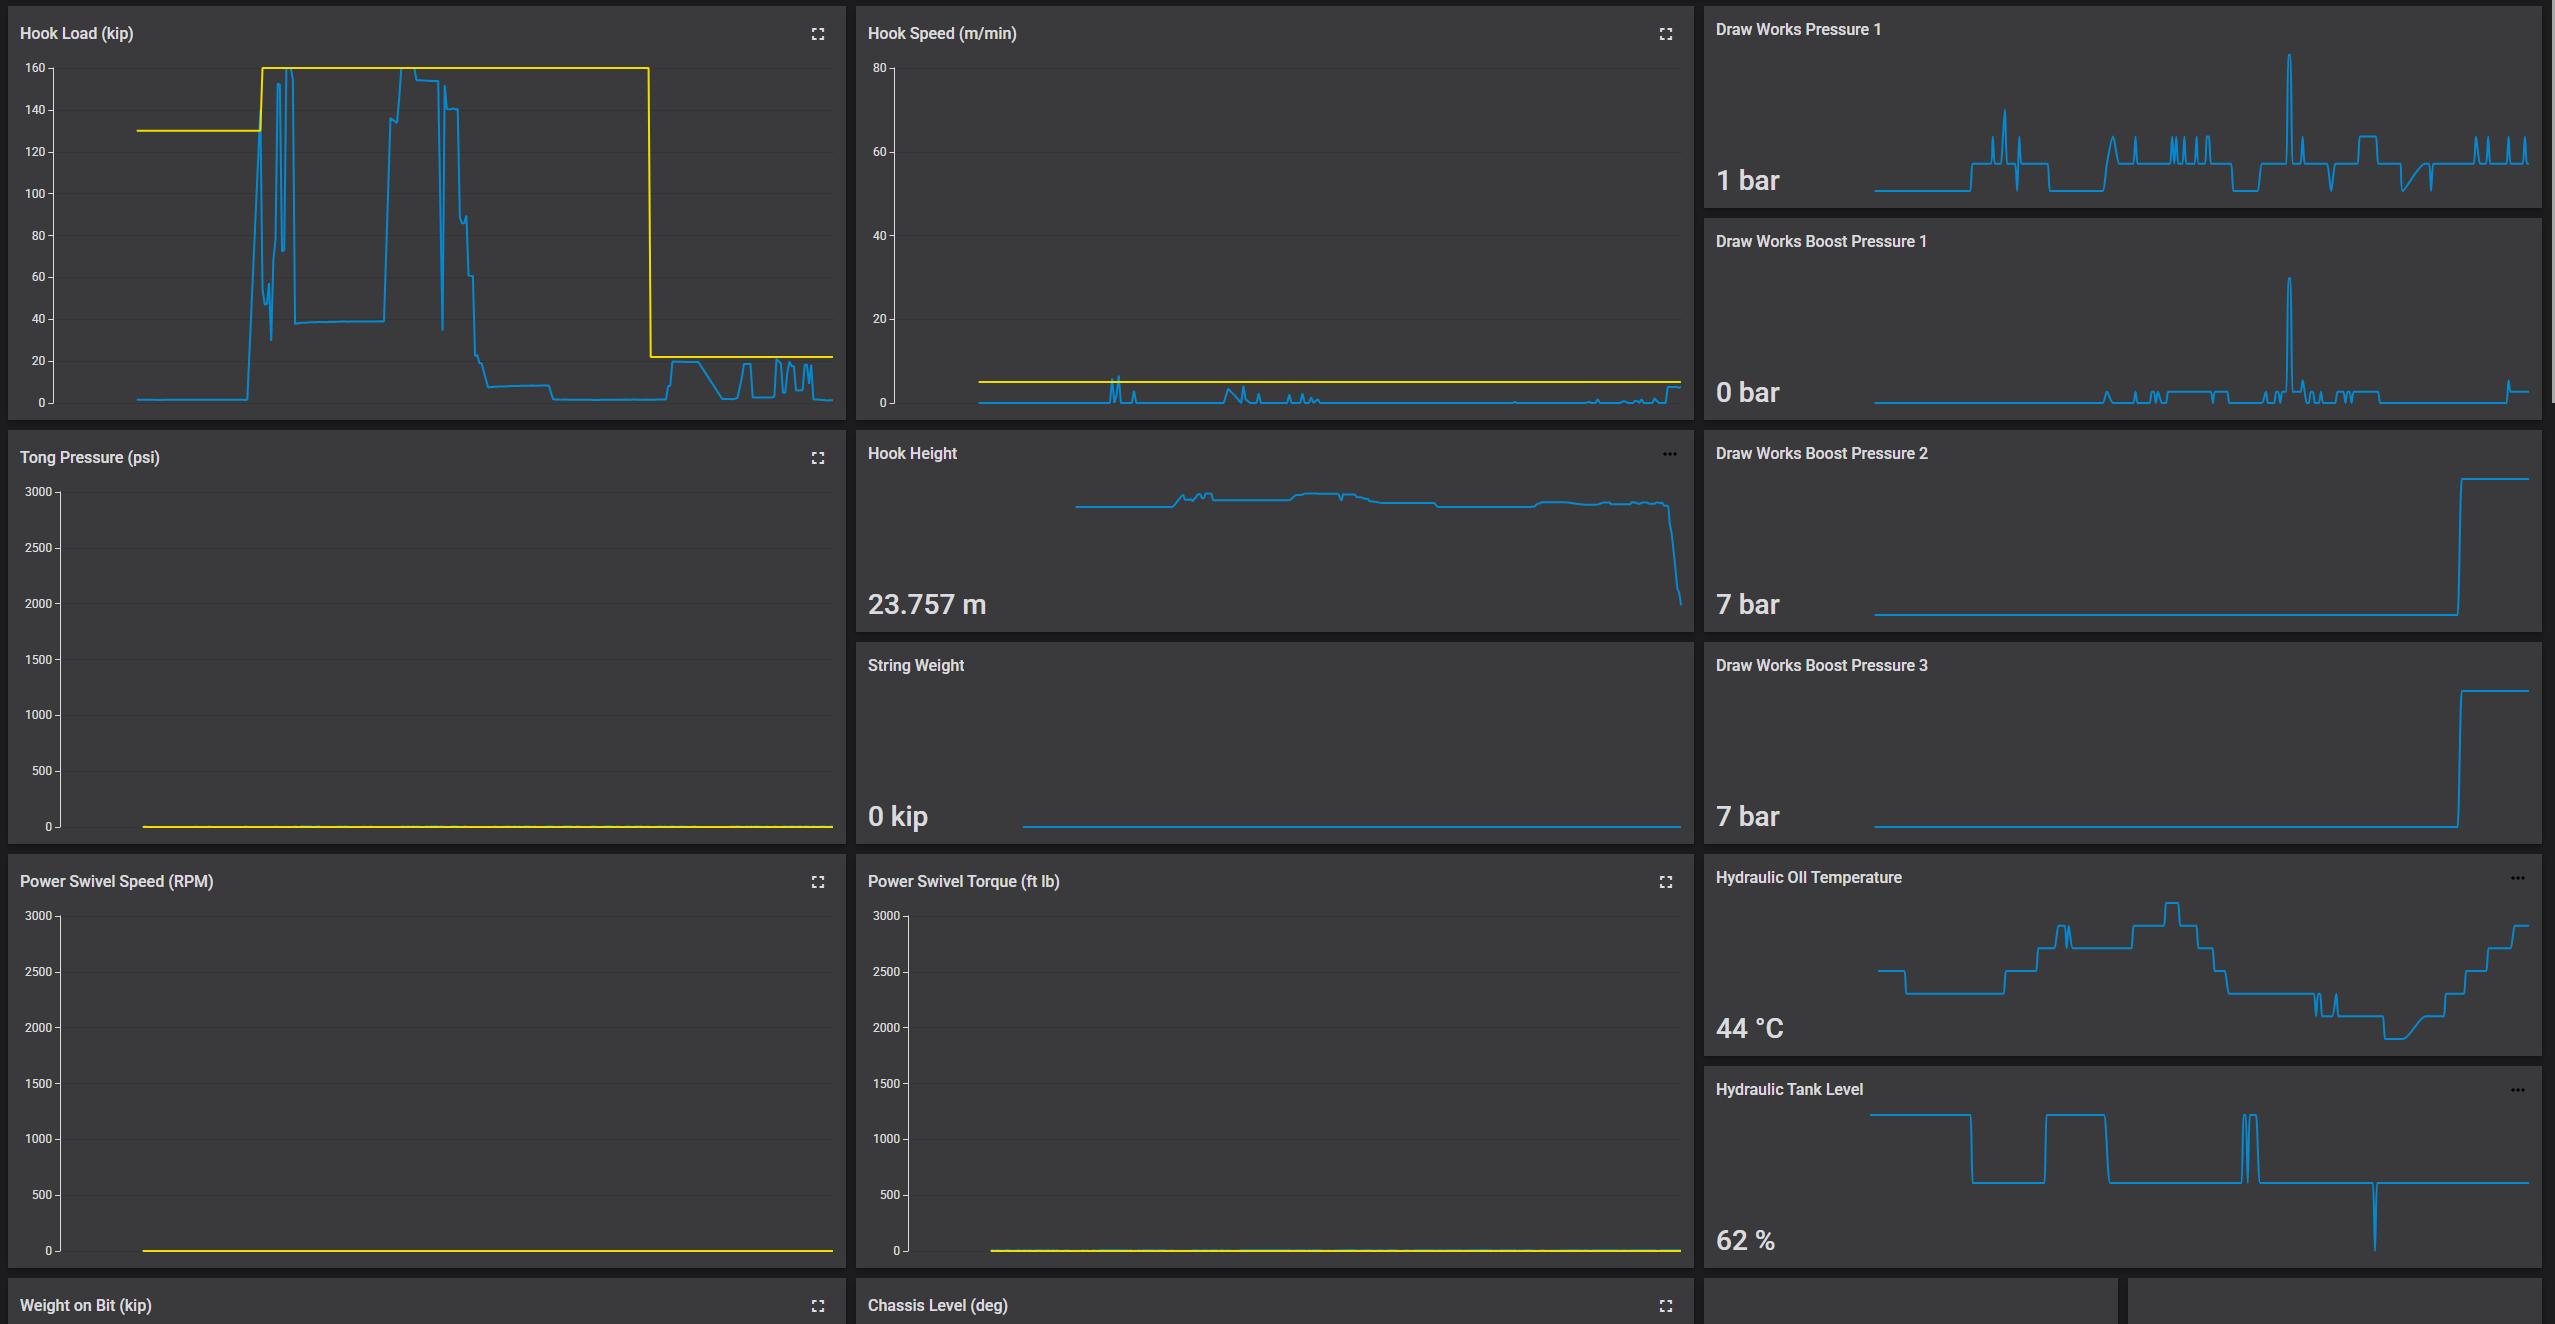Click the 1500 axis label on Power Swivel Torque
The width and height of the screenshot is (2555, 1324).
tap(886, 1084)
